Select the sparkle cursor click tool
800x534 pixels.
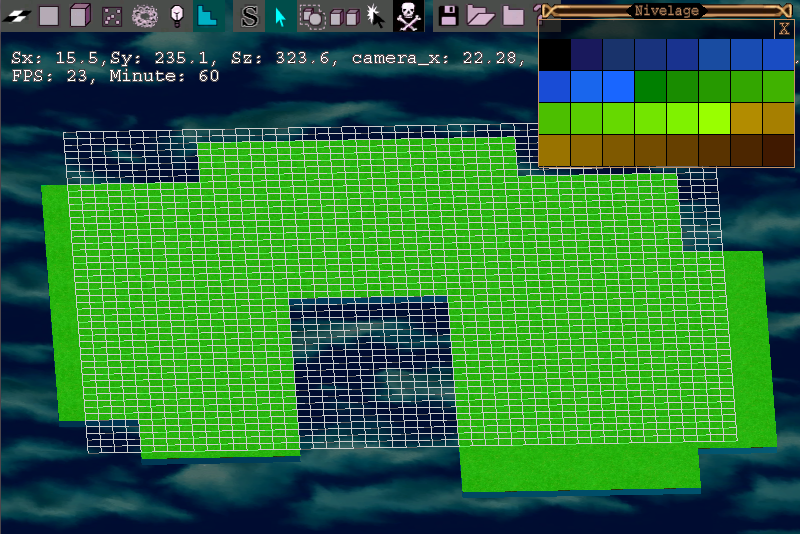coord(376,16)
